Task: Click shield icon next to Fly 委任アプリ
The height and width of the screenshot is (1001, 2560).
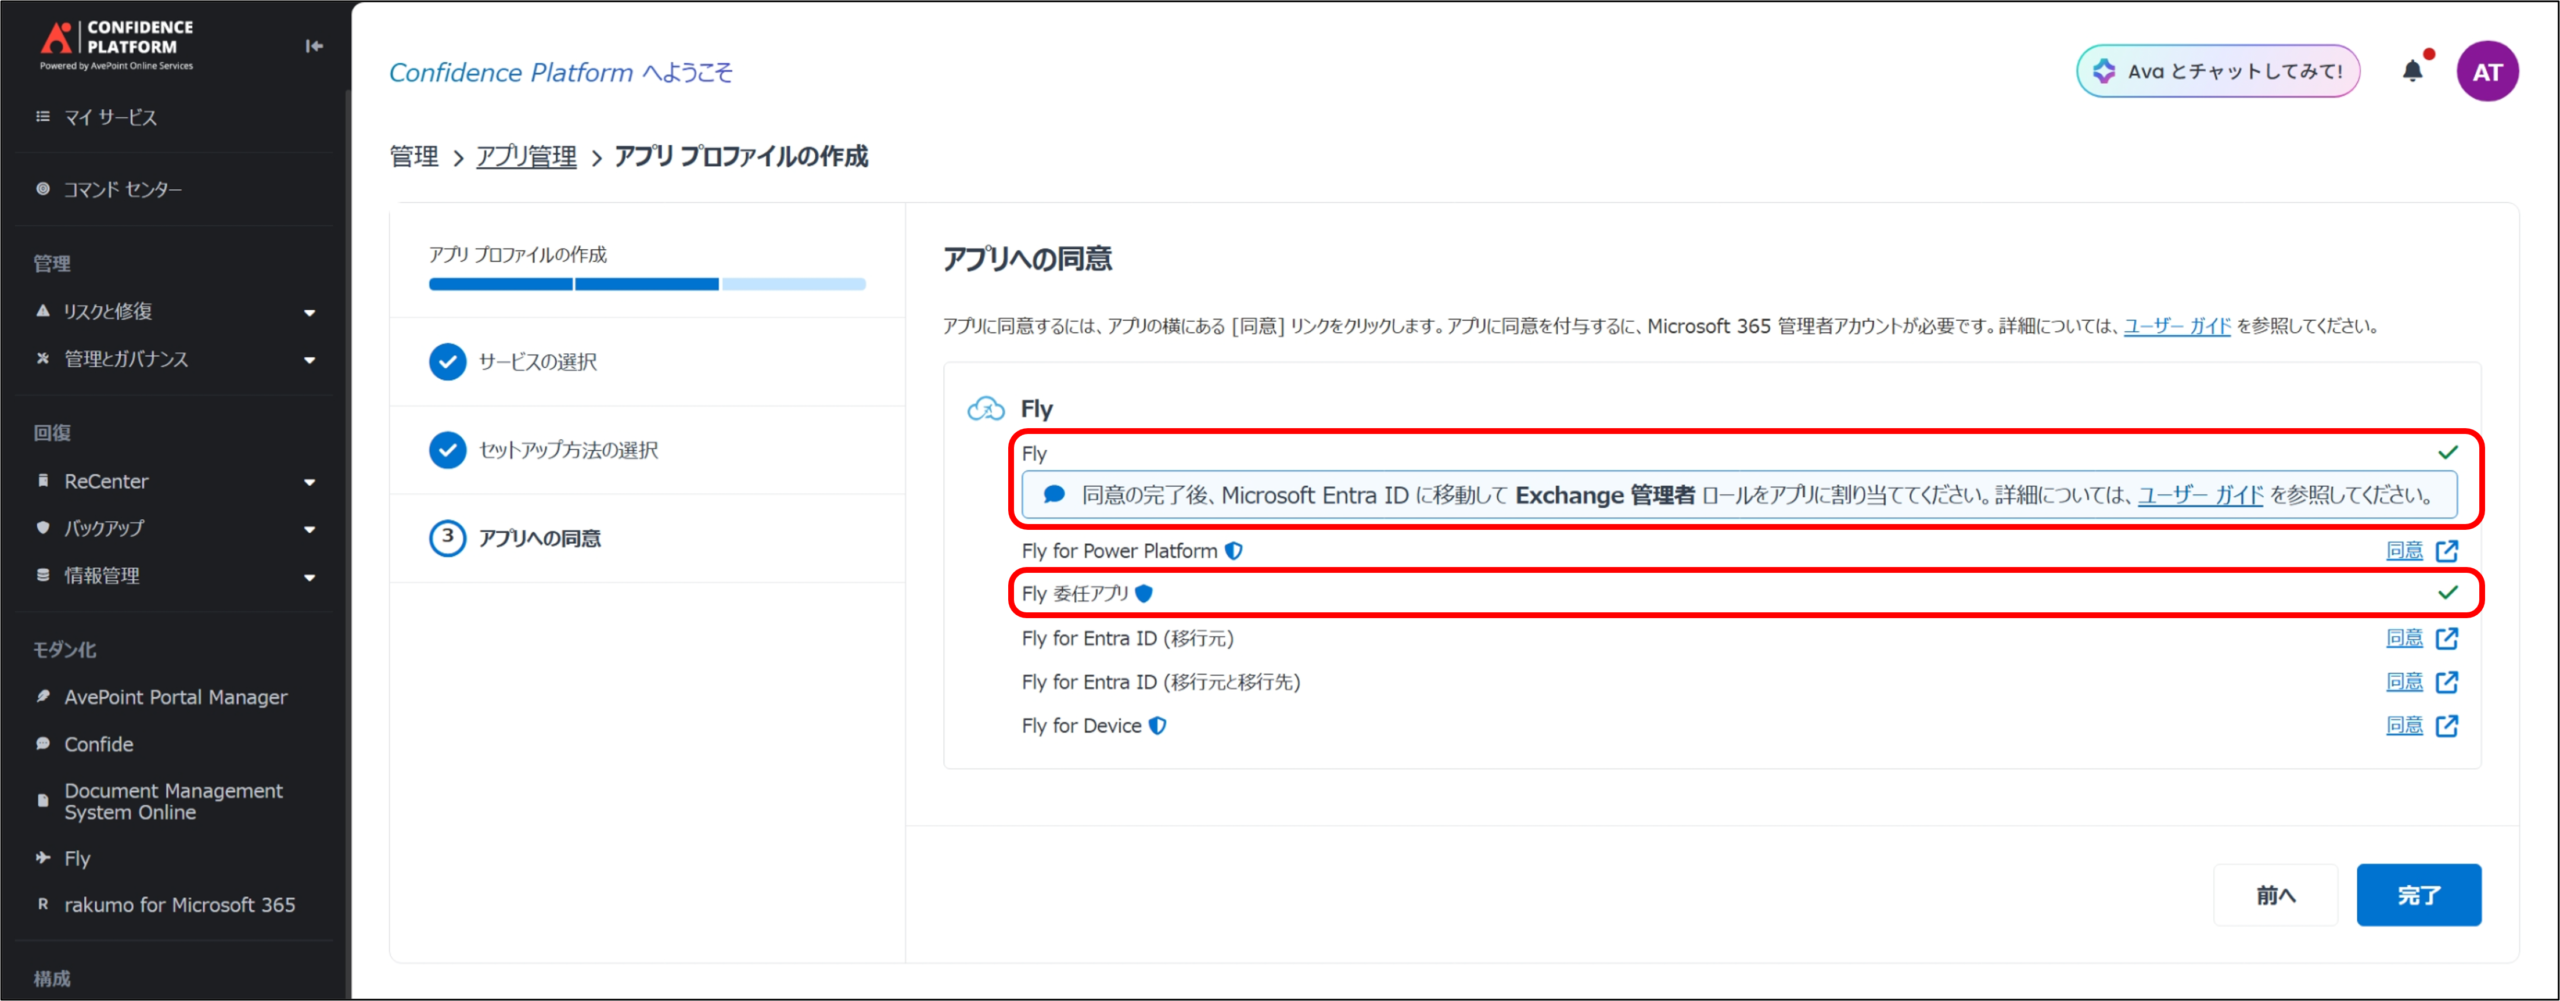Action: point(1144,594)
